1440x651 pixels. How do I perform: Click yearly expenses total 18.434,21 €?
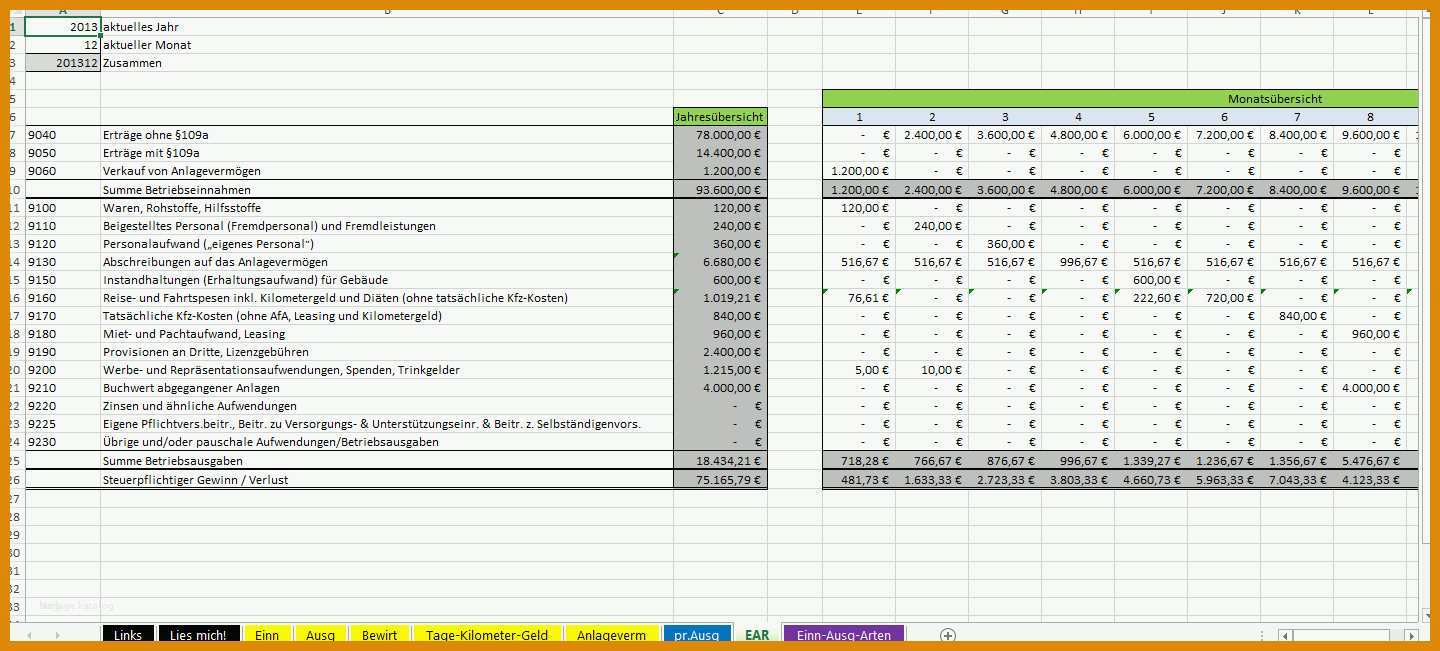[x=720, y=461]
